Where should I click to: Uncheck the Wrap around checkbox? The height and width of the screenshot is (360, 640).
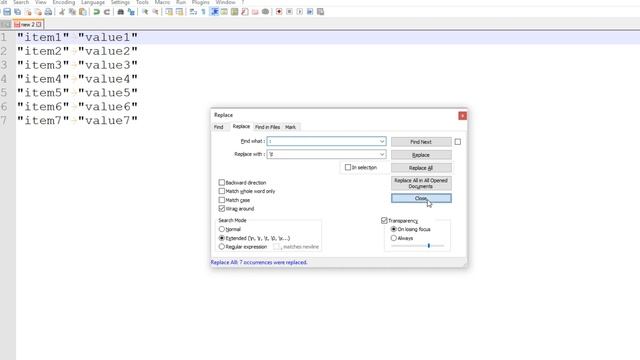coord(222,209)
